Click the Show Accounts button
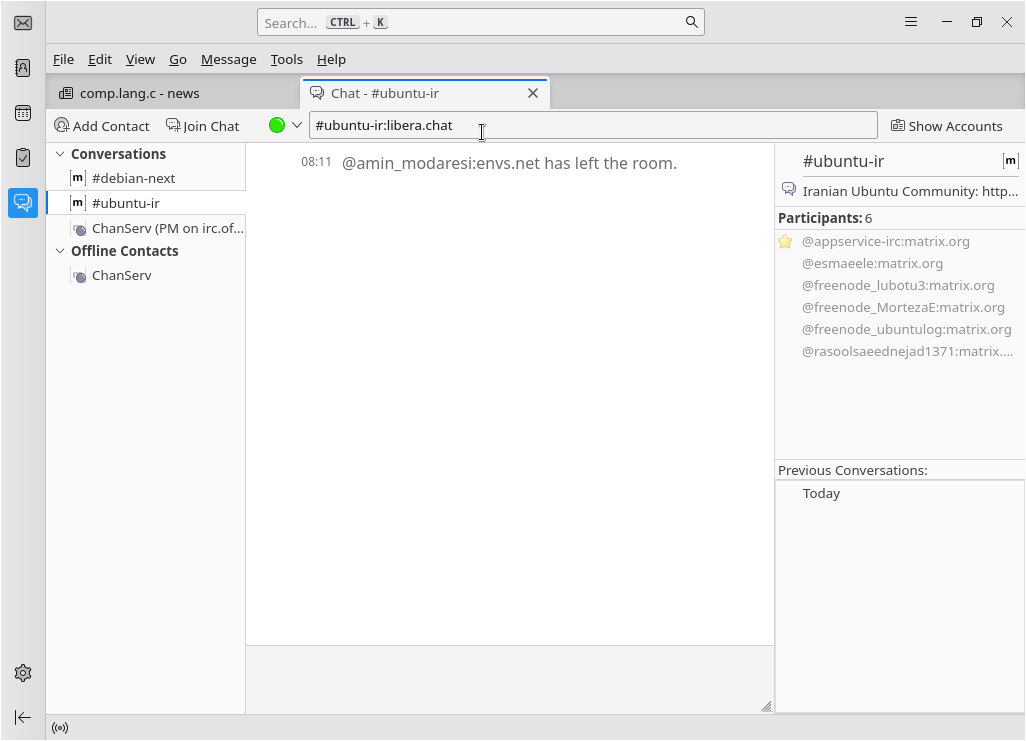Screen dimensions: 1026x741 click(946, 126)
